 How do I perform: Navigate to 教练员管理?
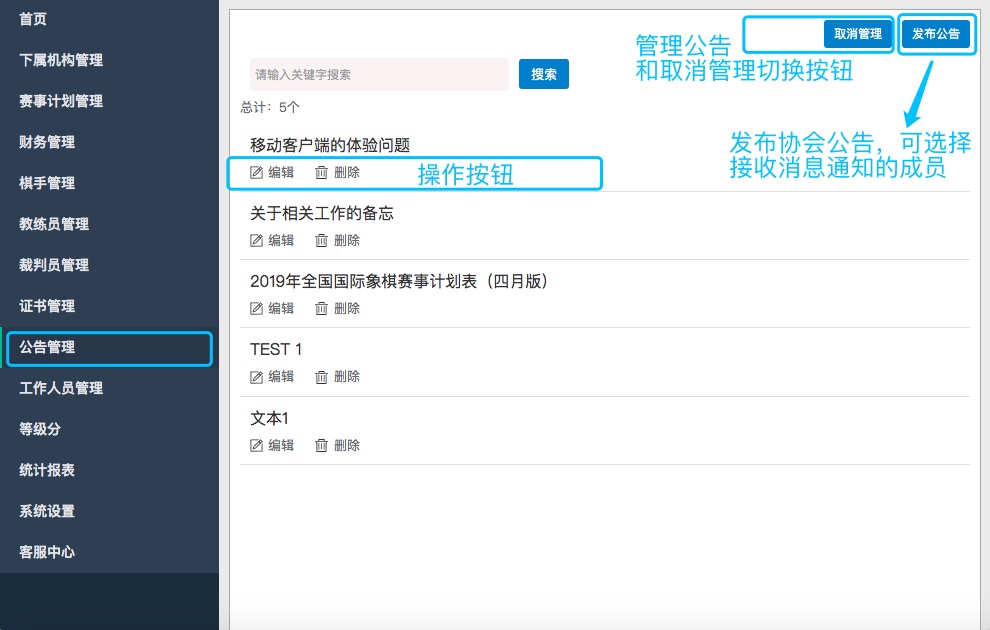(54, 224)
